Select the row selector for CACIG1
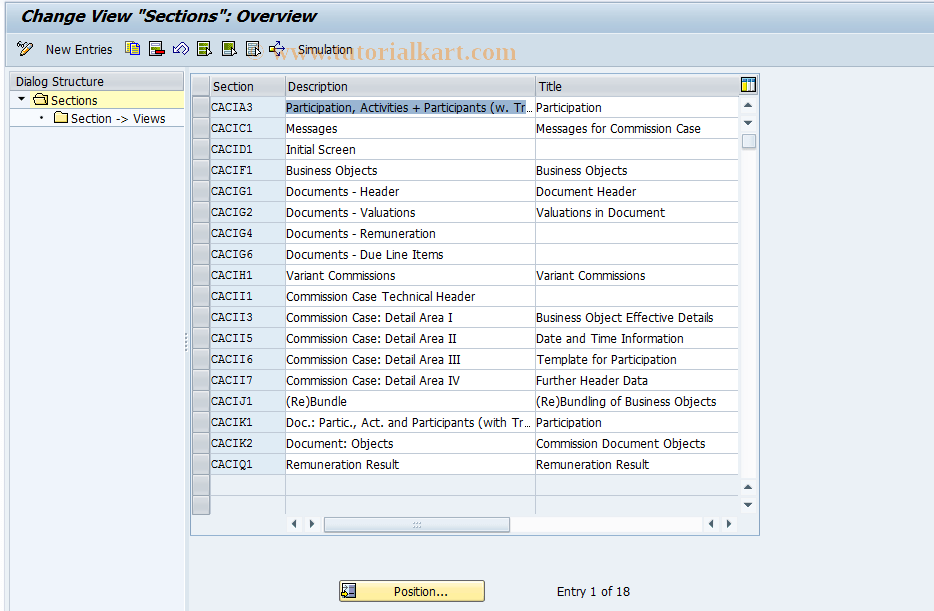934x611 pixels. pyautogui.click(x=200, y=191)
